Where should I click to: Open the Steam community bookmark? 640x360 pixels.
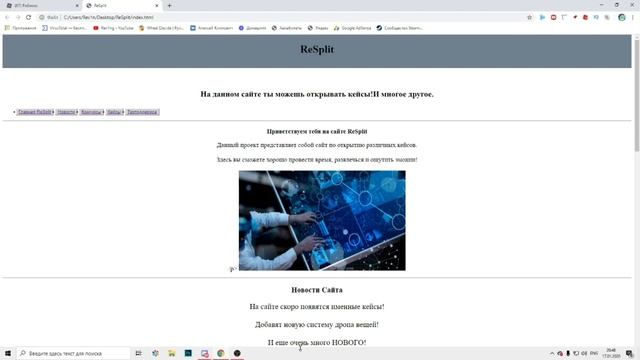(x=399, y=28)
